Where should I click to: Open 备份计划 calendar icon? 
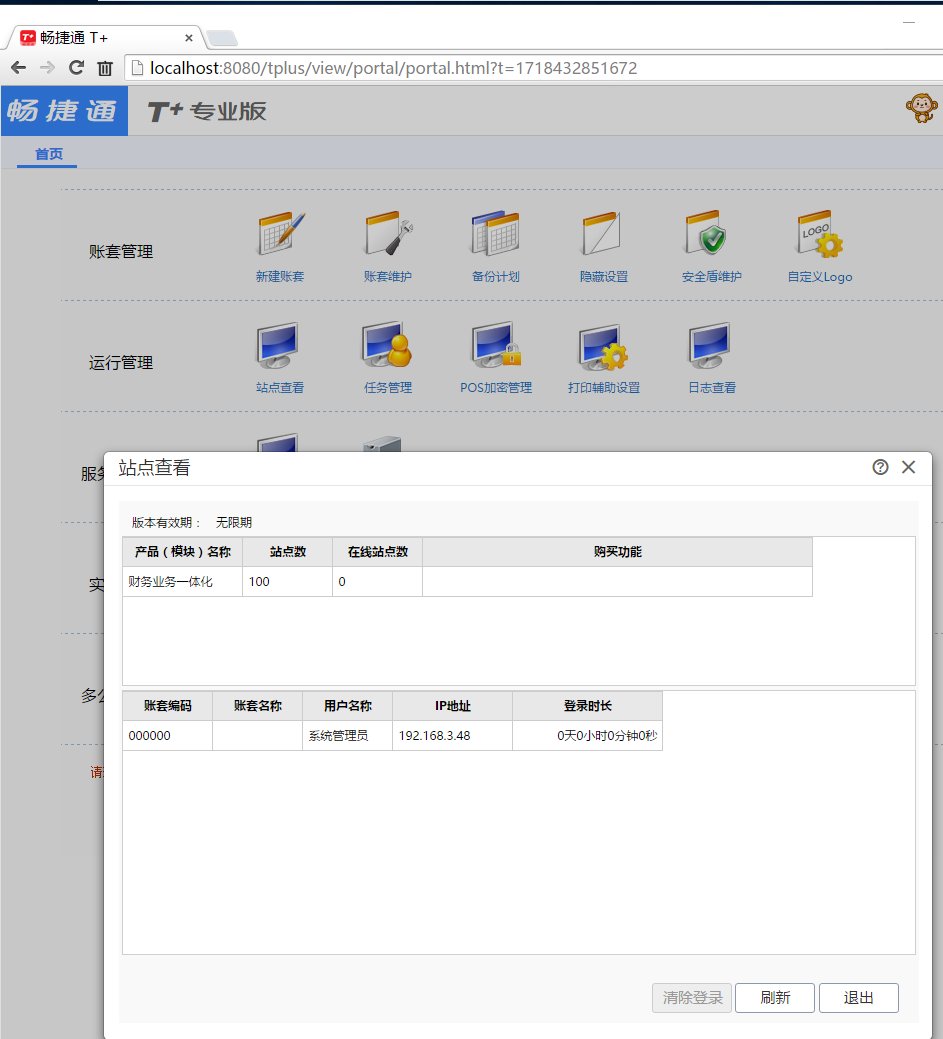pyautogui.click(x=496, y=235)
